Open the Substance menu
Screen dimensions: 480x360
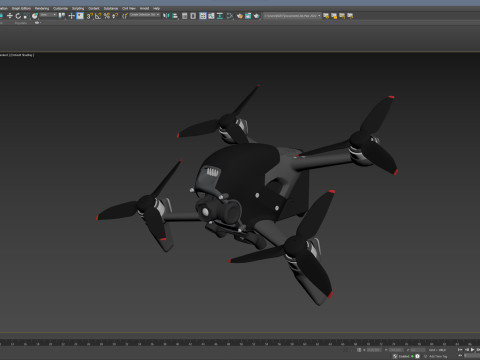click(x=111, y=8)
